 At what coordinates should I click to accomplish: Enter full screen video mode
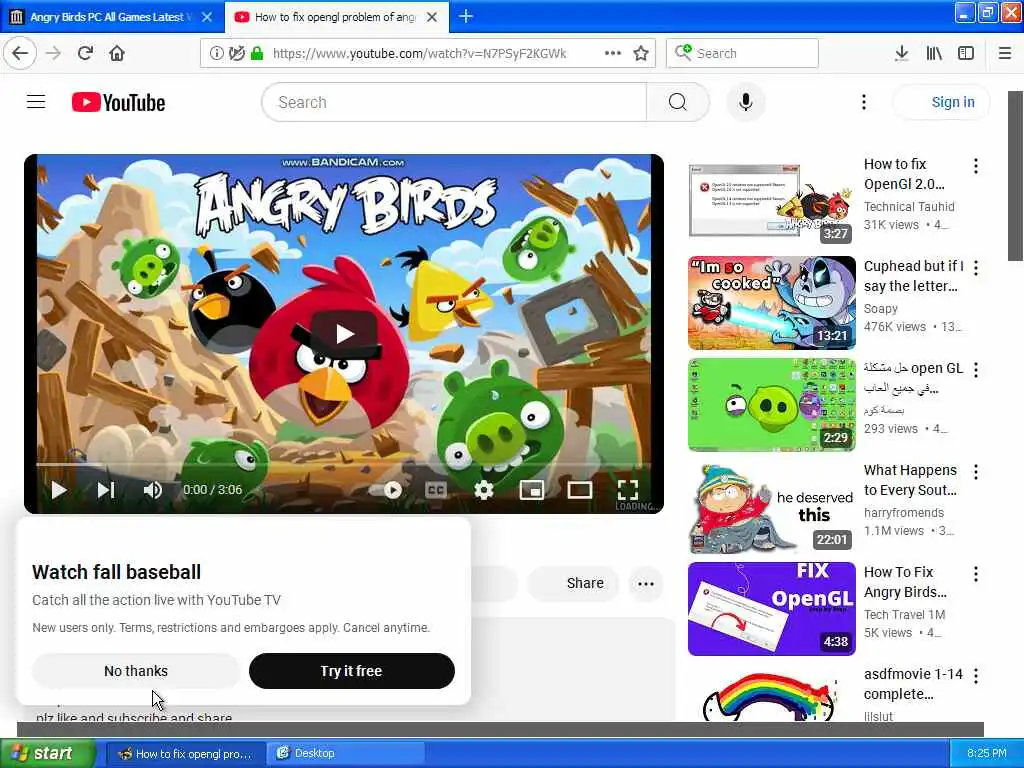(x=628, y=490)
